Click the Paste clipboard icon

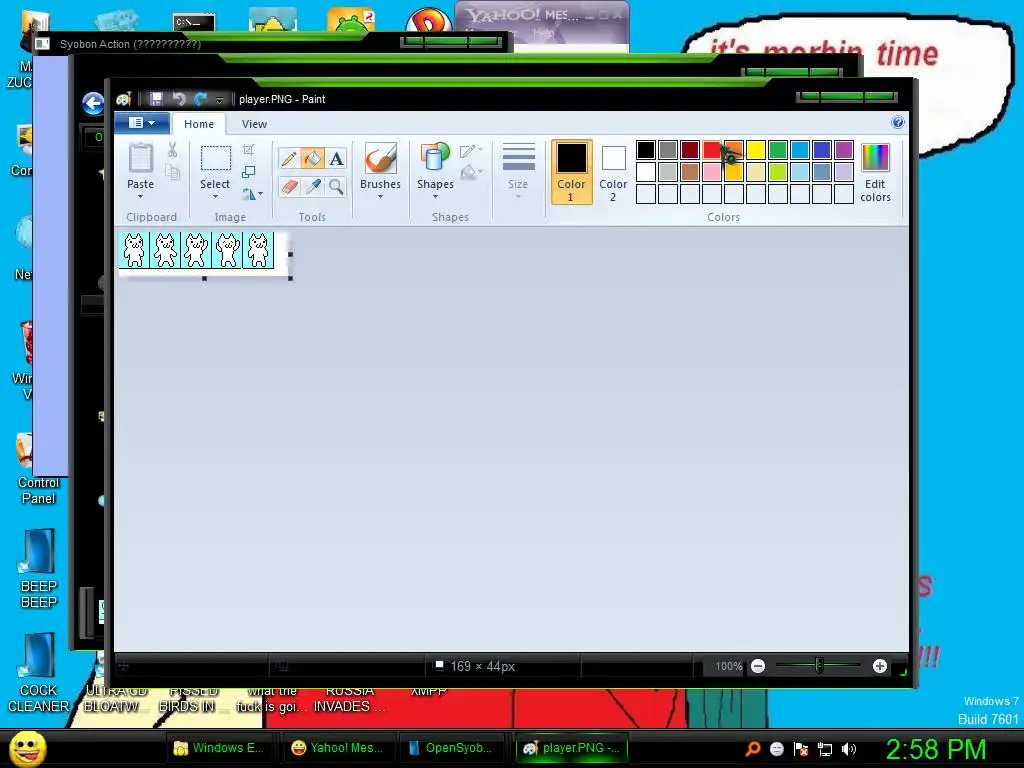click(140, 159)
